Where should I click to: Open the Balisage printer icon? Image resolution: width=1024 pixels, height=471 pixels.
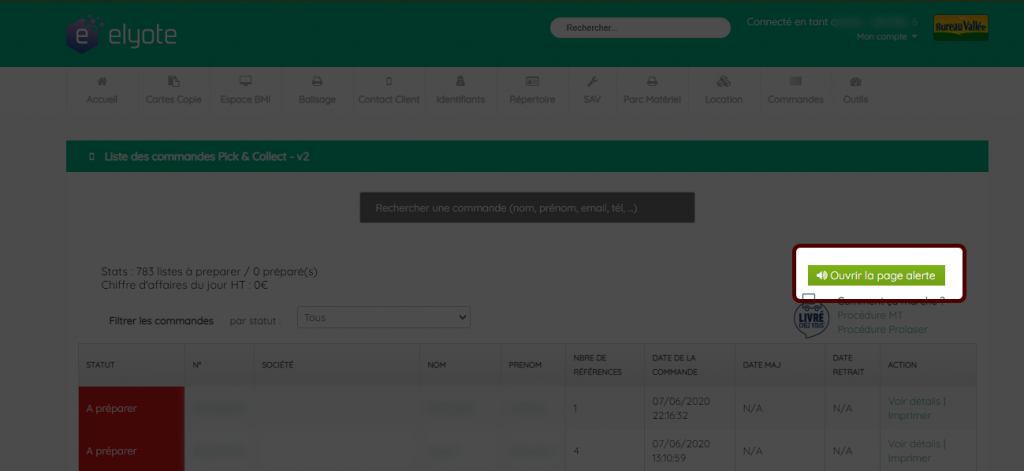click(x=317, y=82)
